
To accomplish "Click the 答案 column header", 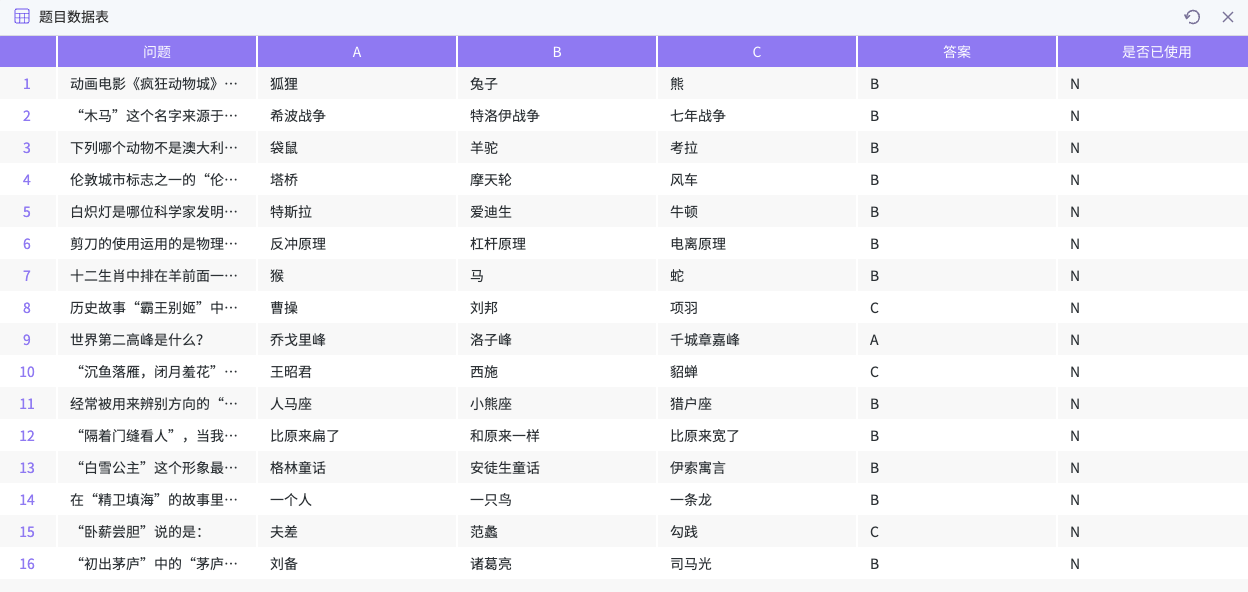I will click(957, 52).
